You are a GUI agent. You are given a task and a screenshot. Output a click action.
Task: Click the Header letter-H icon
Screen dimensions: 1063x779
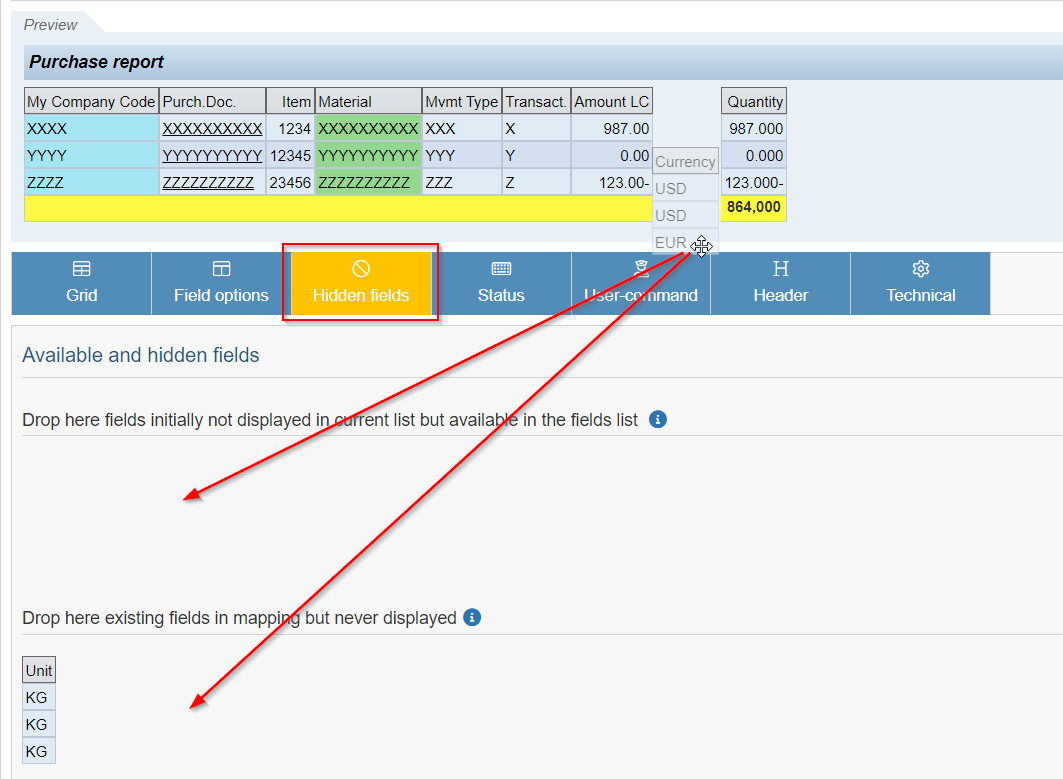[x=780, y=270]
